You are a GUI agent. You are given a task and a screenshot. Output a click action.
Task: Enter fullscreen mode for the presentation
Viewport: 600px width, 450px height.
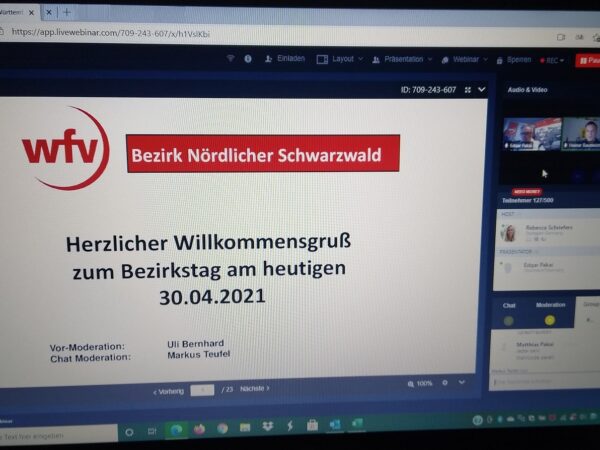coord(467,90)
